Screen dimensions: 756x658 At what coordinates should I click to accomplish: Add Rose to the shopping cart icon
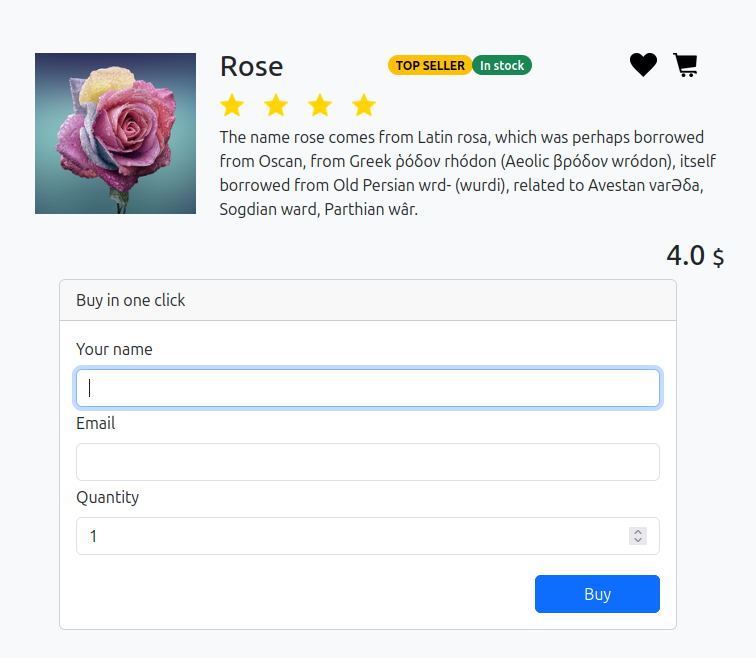(x=685, y=65)
